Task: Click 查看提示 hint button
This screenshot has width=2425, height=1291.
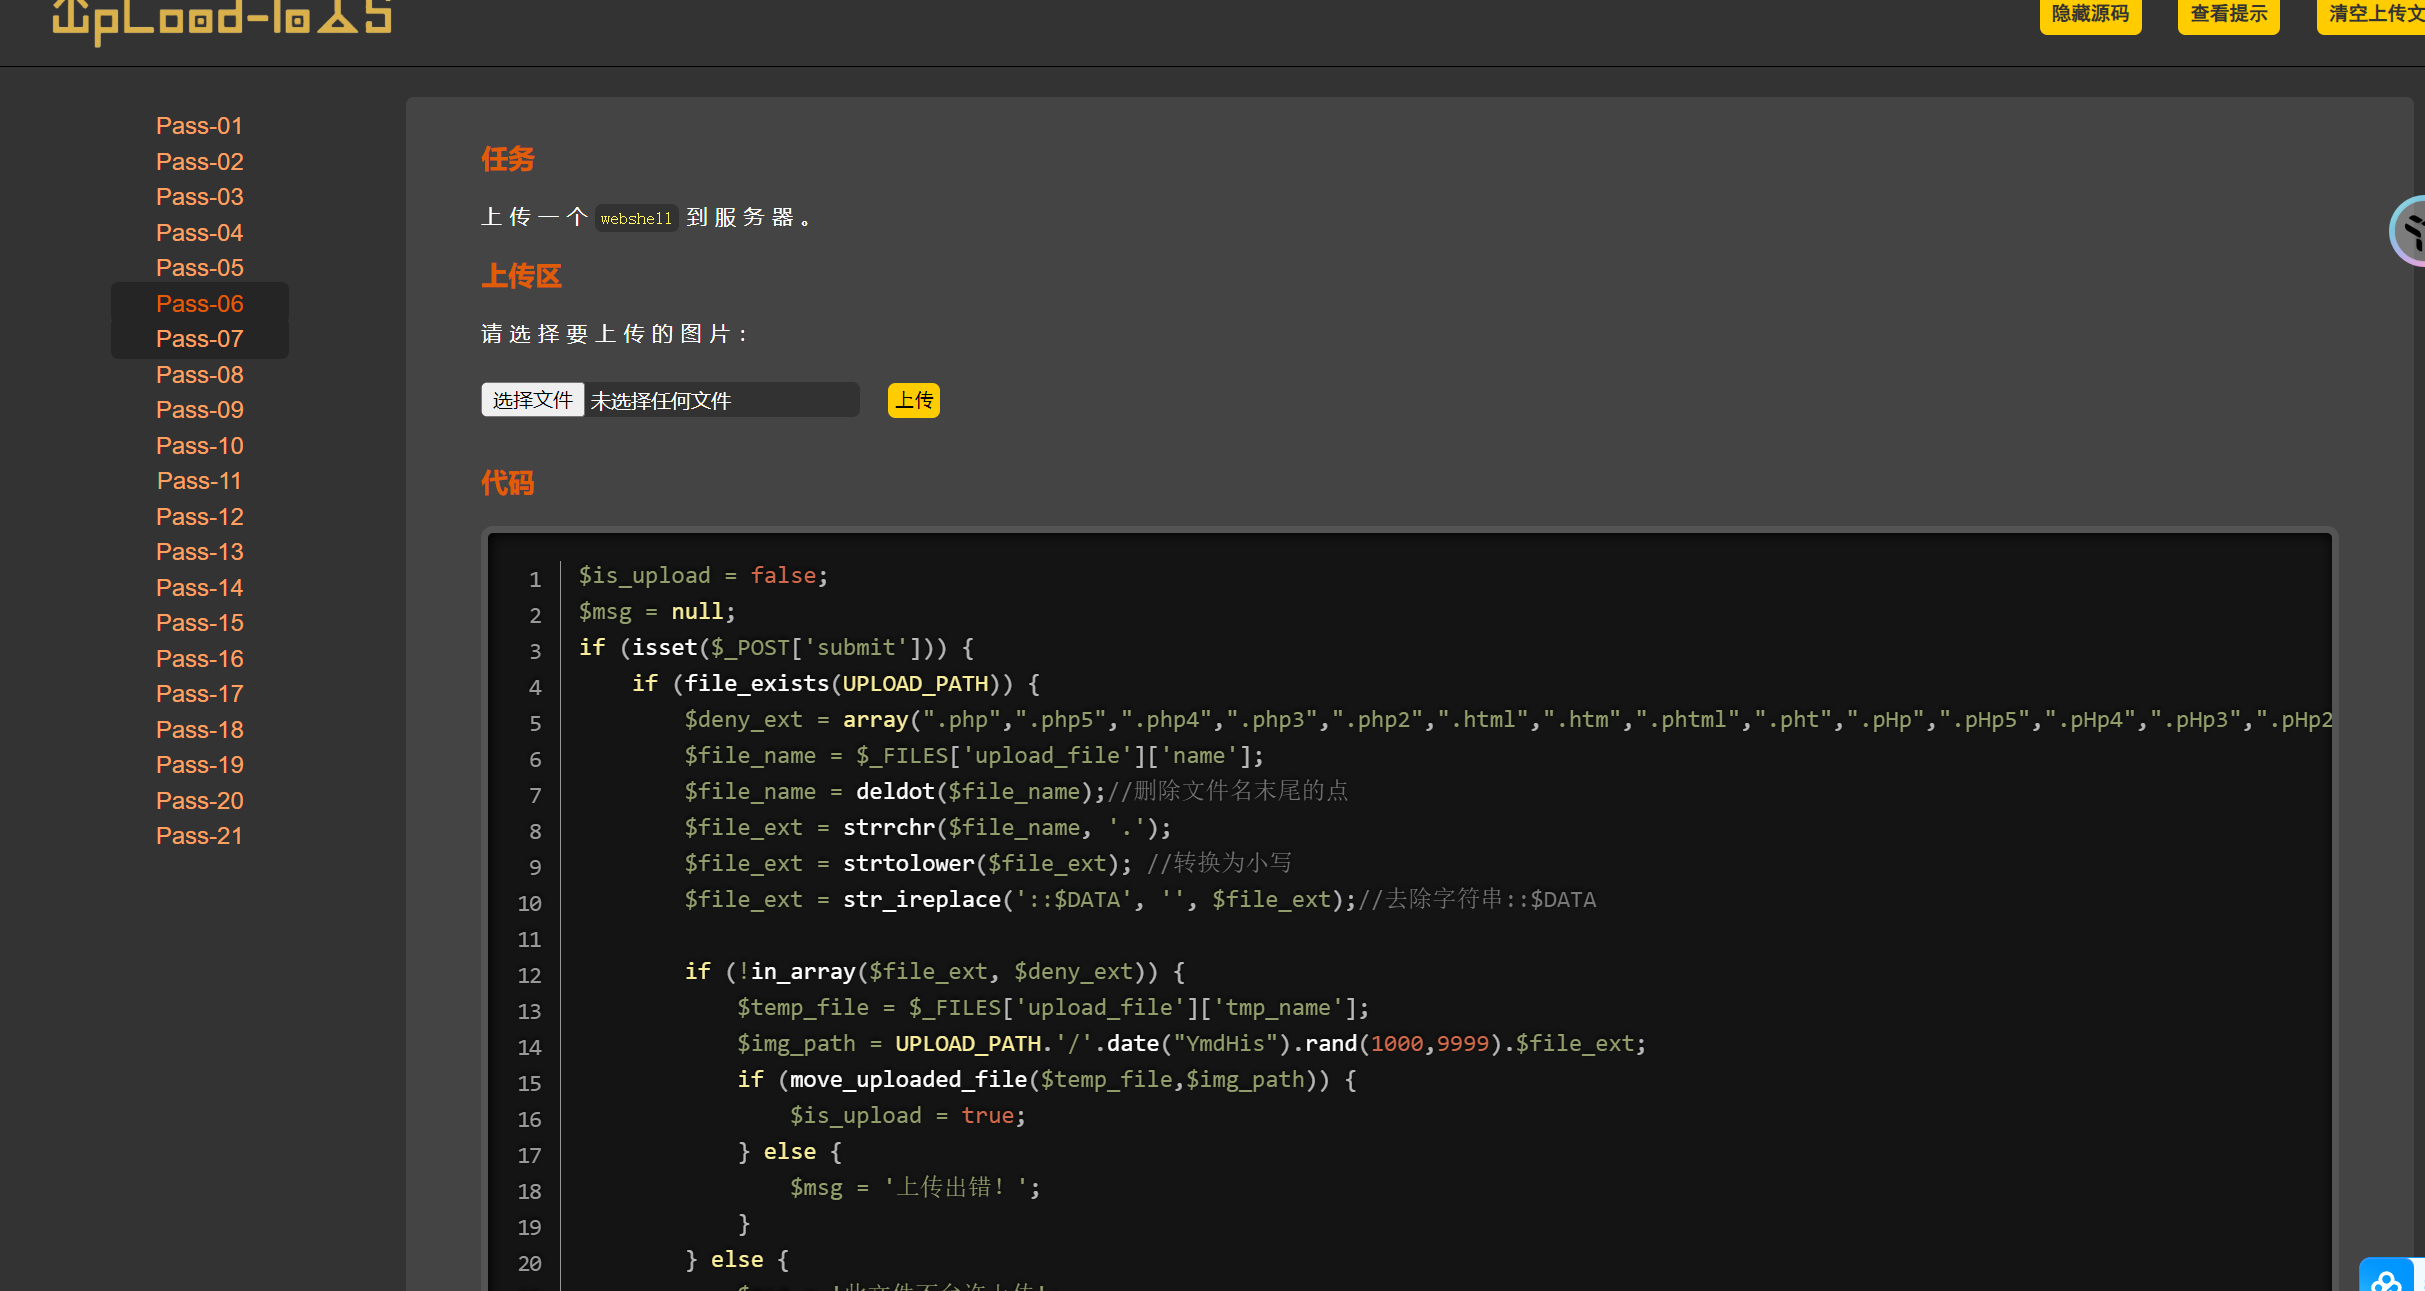Action: coord(2227,14)
